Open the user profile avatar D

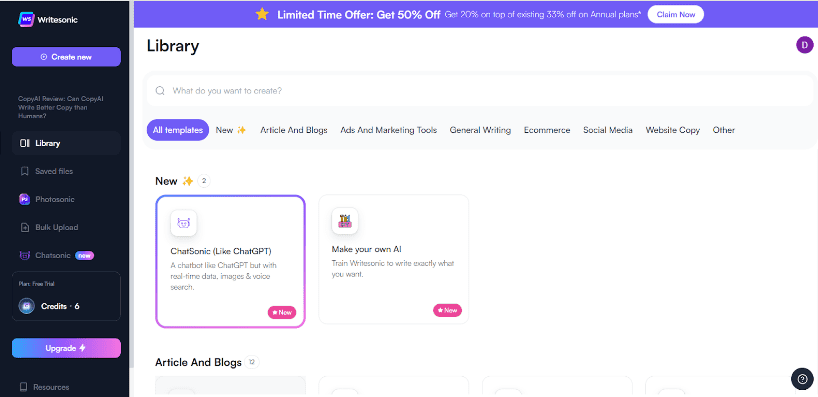coord(804,45)
